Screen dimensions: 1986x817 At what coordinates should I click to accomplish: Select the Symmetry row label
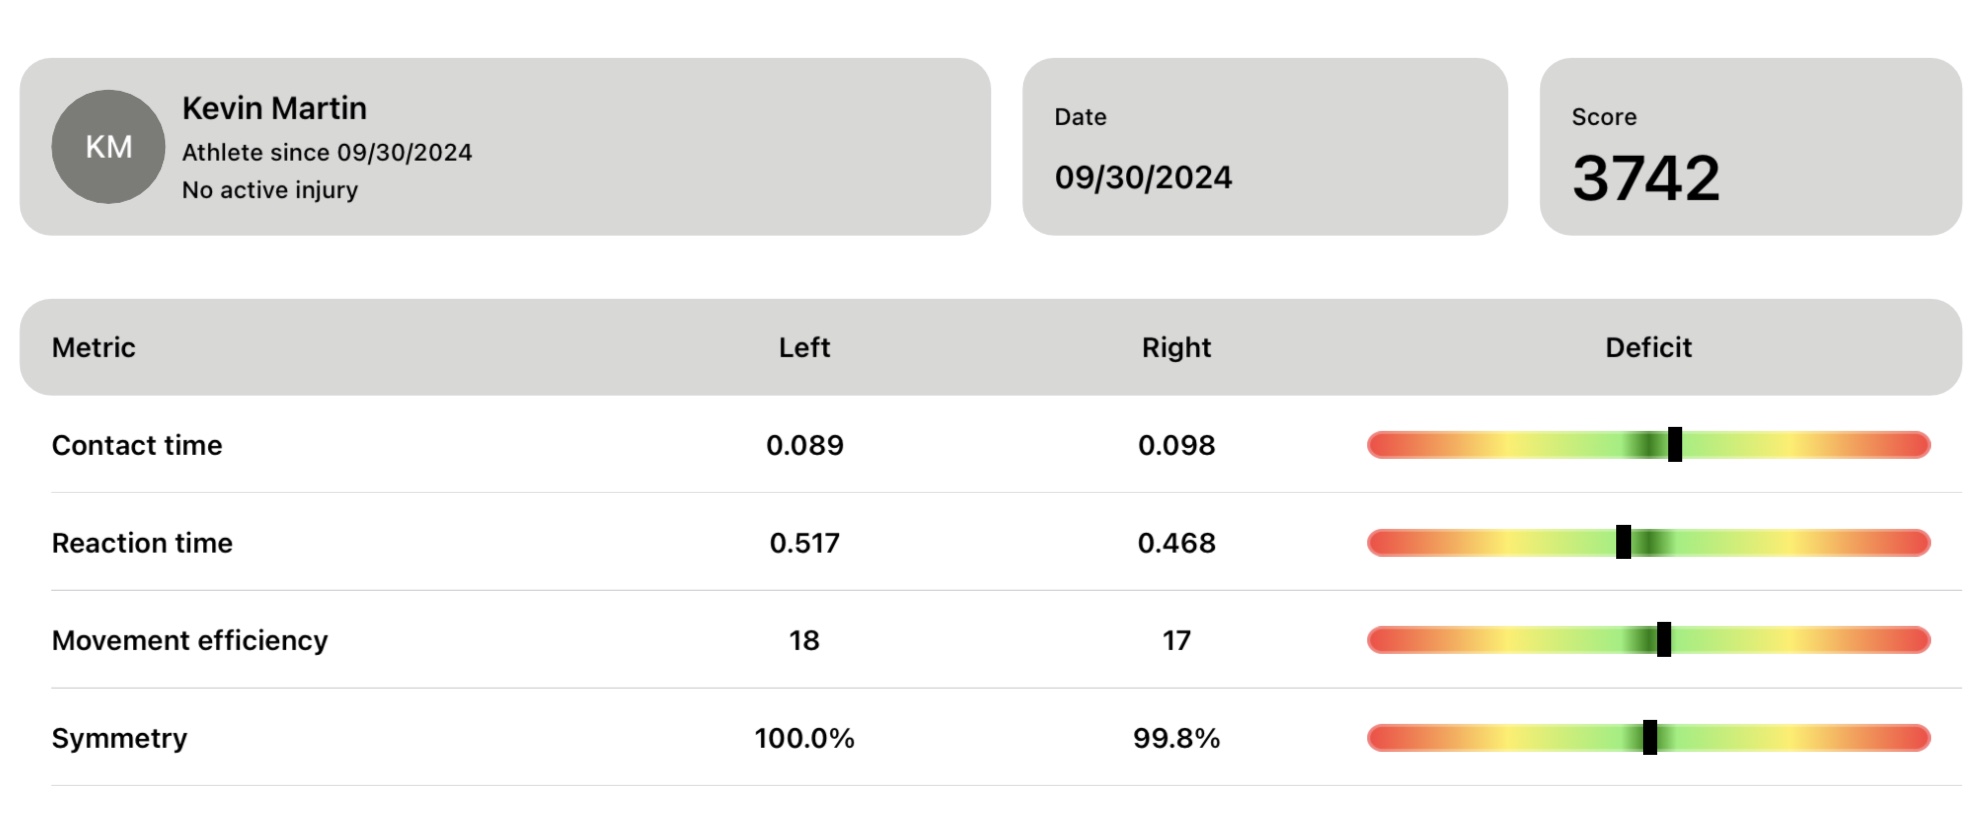click(119, 738)
